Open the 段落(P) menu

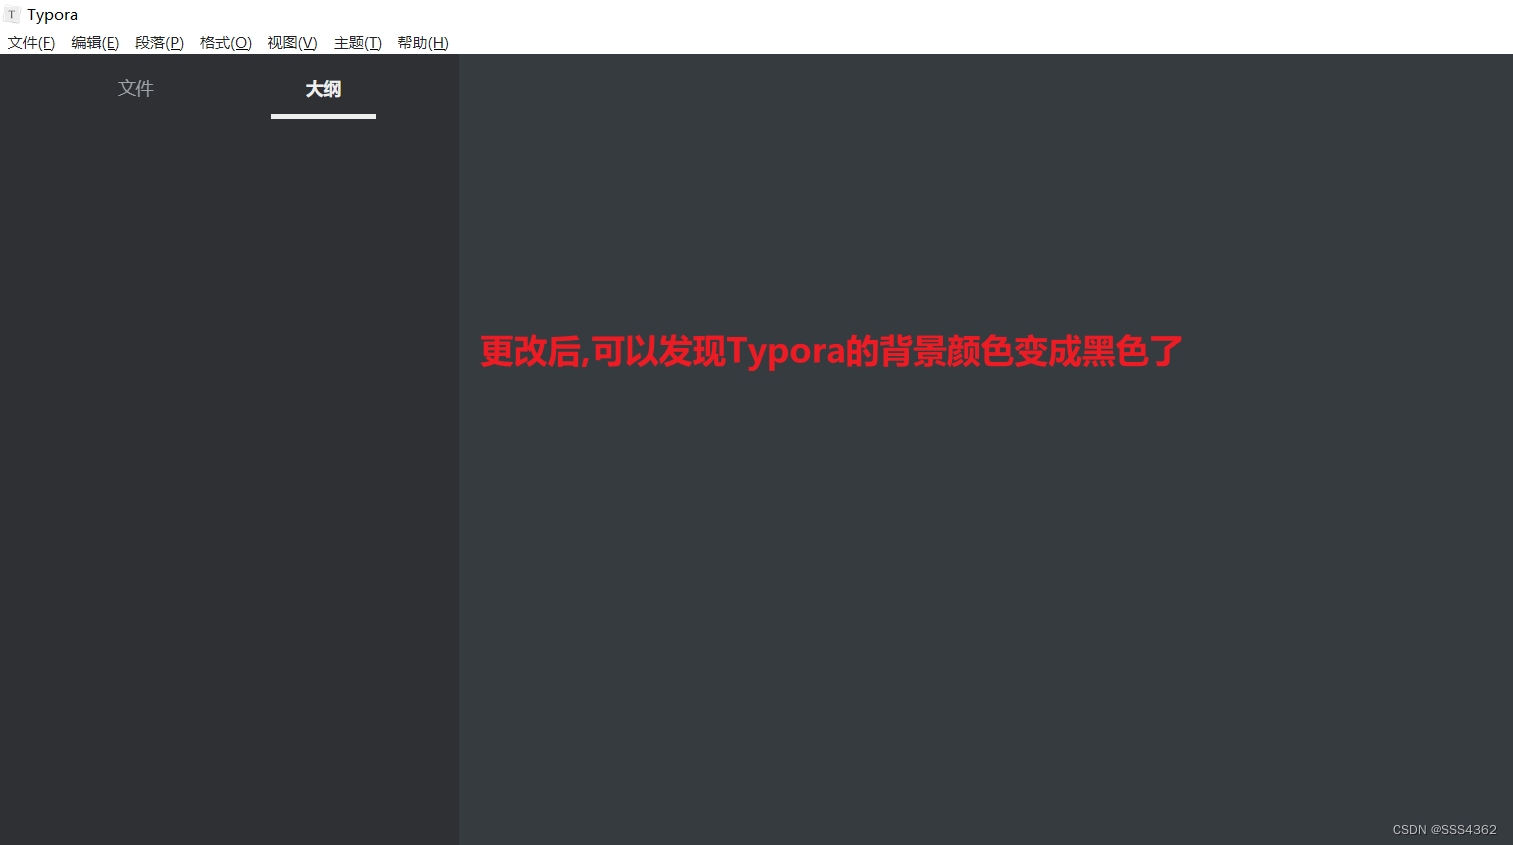pyautogui.click(x=159, y=42)
